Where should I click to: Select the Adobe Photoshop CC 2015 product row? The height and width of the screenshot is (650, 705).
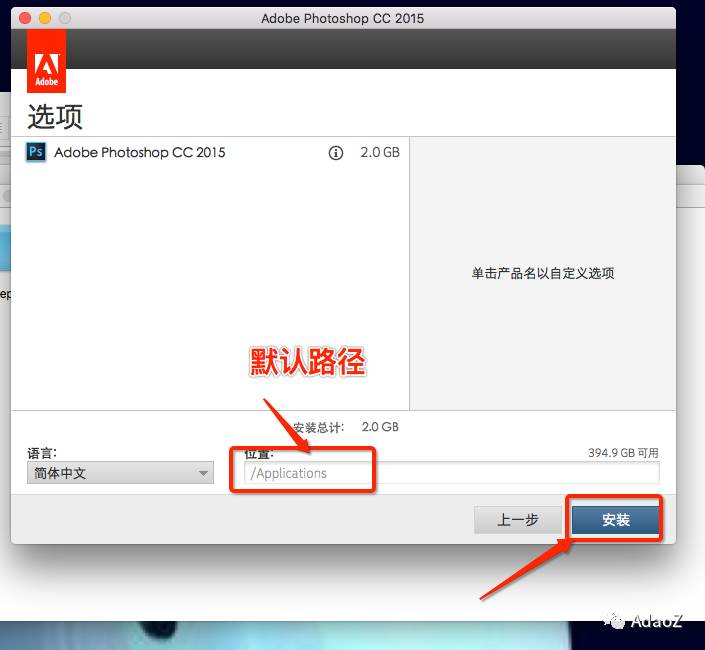pyautogui.click(x=140, y=153)
